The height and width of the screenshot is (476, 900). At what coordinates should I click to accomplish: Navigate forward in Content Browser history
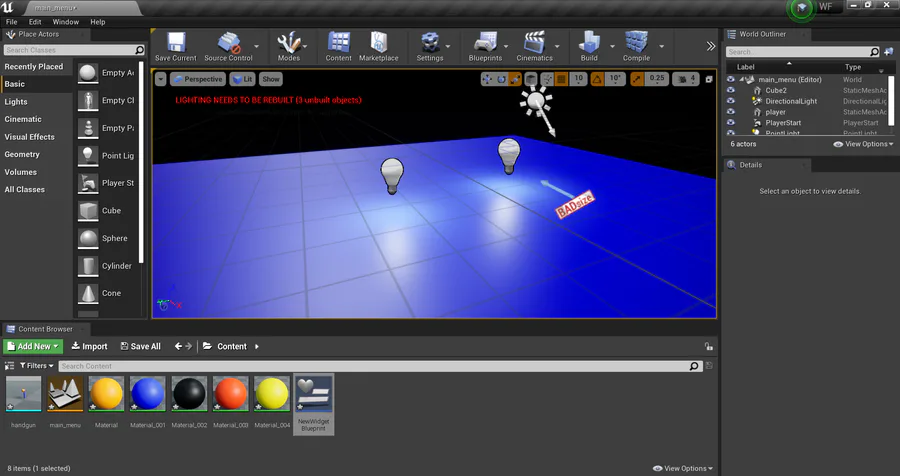[188, 346]
